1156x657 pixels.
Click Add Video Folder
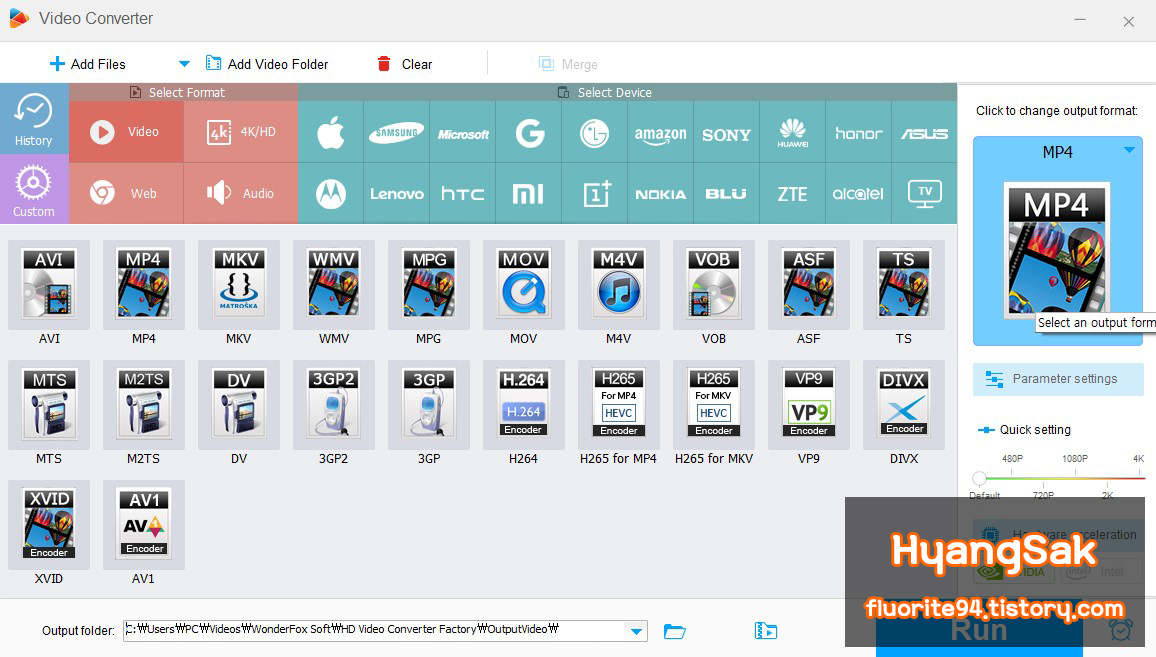click(267, 64)
